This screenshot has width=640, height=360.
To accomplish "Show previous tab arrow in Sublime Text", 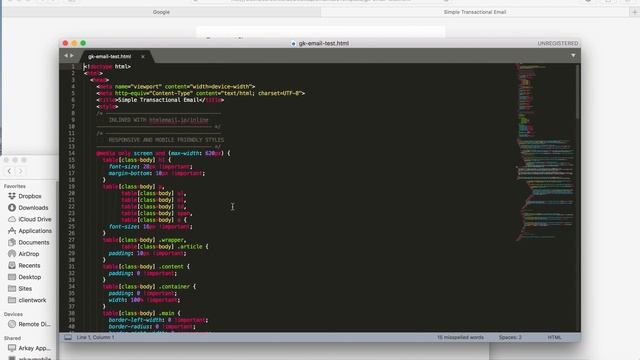I will (x=66, y=56).
